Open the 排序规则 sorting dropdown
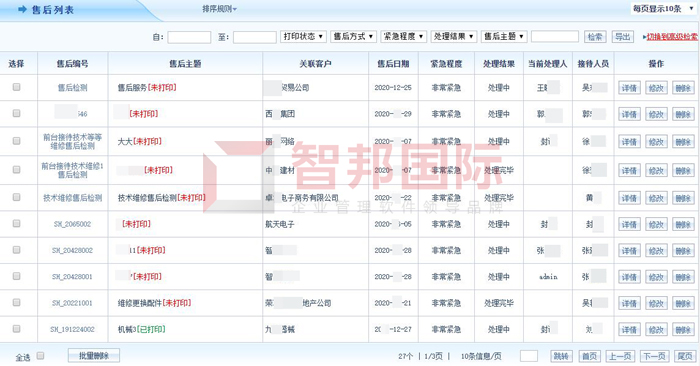 [x=219, y=9]
